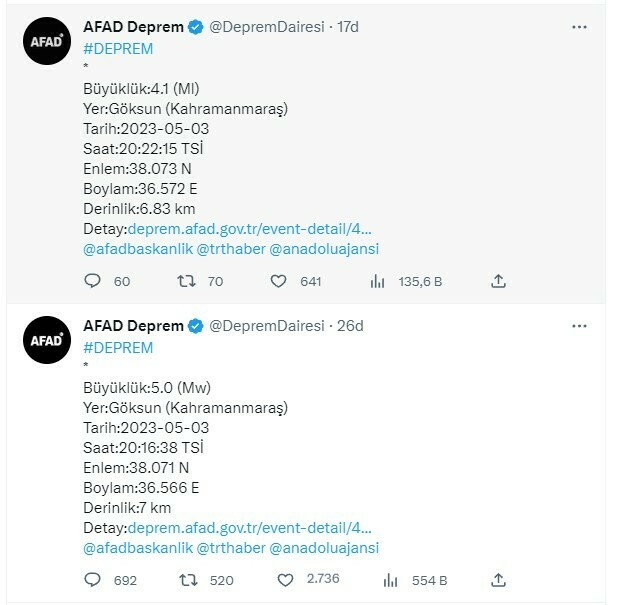The height and width of the screenshot is (605, 619).
Task: Open AFAD avatar on the first tweet
Action: click(47, 41)
